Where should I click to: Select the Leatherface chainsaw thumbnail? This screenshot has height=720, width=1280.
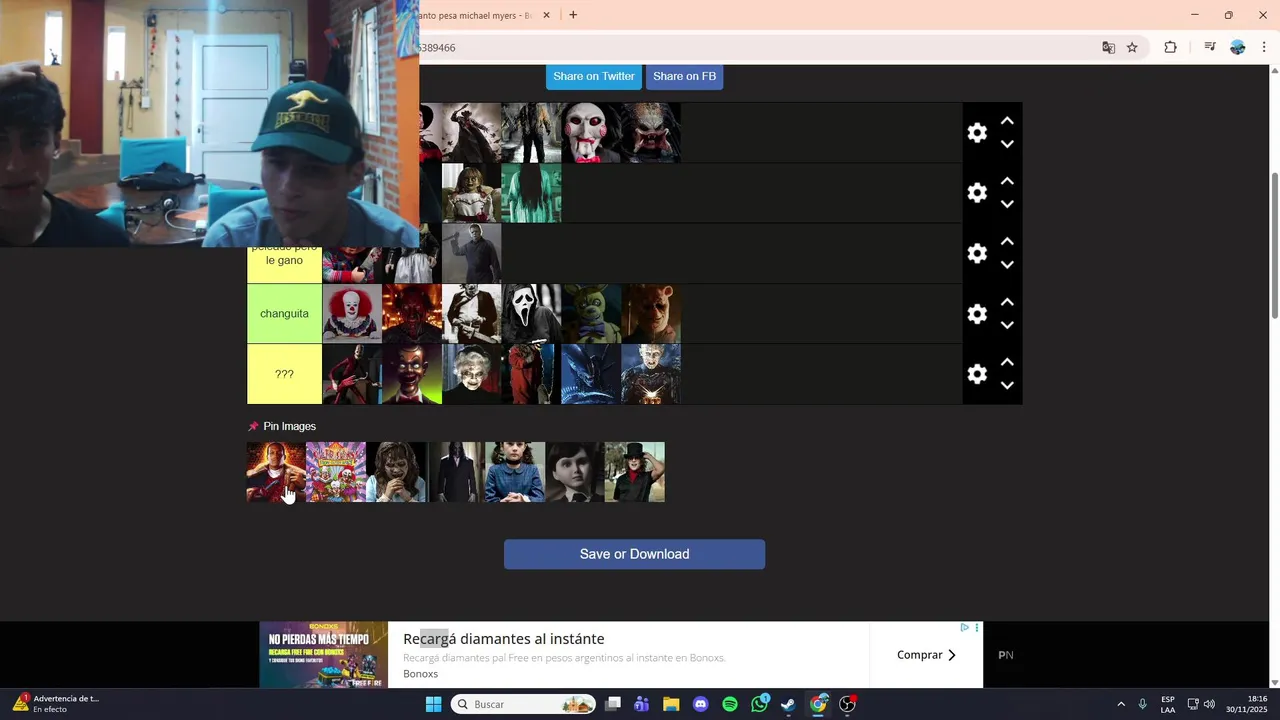pos(471,314)
